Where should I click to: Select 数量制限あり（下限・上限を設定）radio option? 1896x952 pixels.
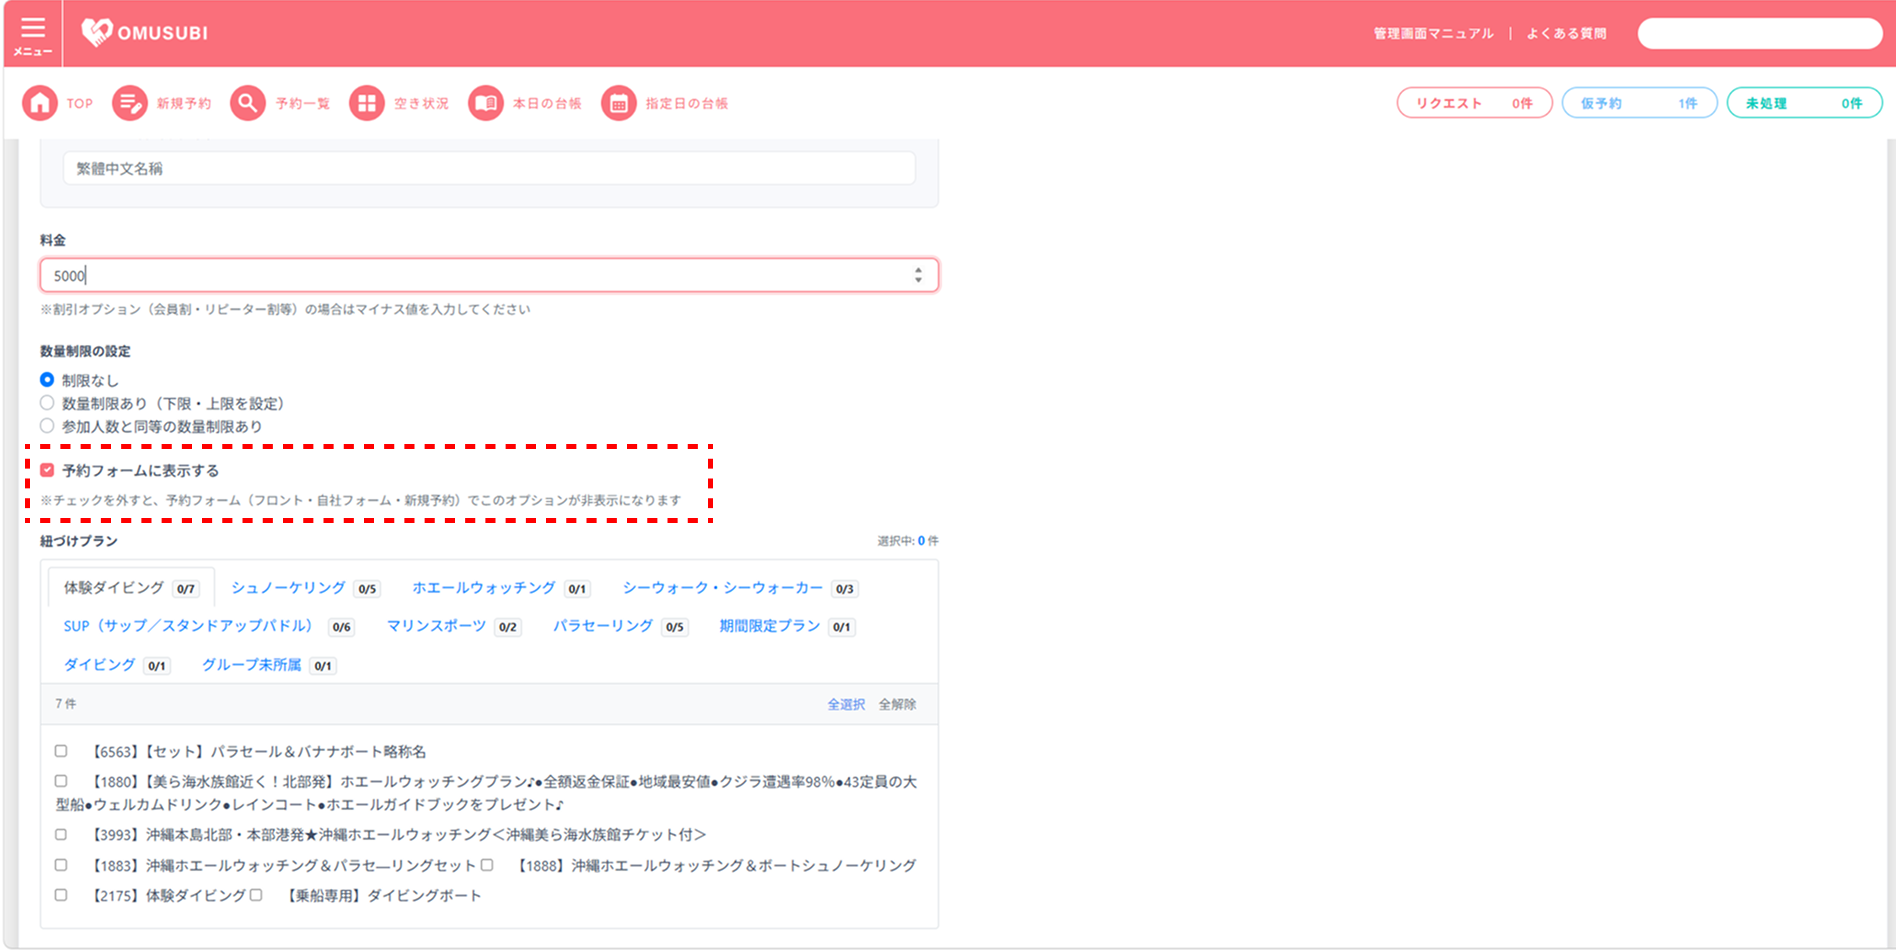click(x=47, y=403)
